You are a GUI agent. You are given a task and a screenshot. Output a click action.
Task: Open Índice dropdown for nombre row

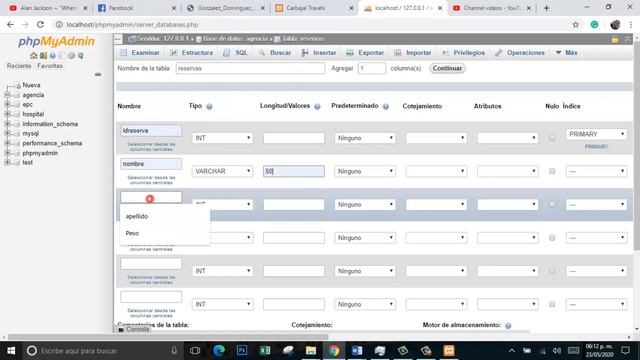[x=596, y=171]
